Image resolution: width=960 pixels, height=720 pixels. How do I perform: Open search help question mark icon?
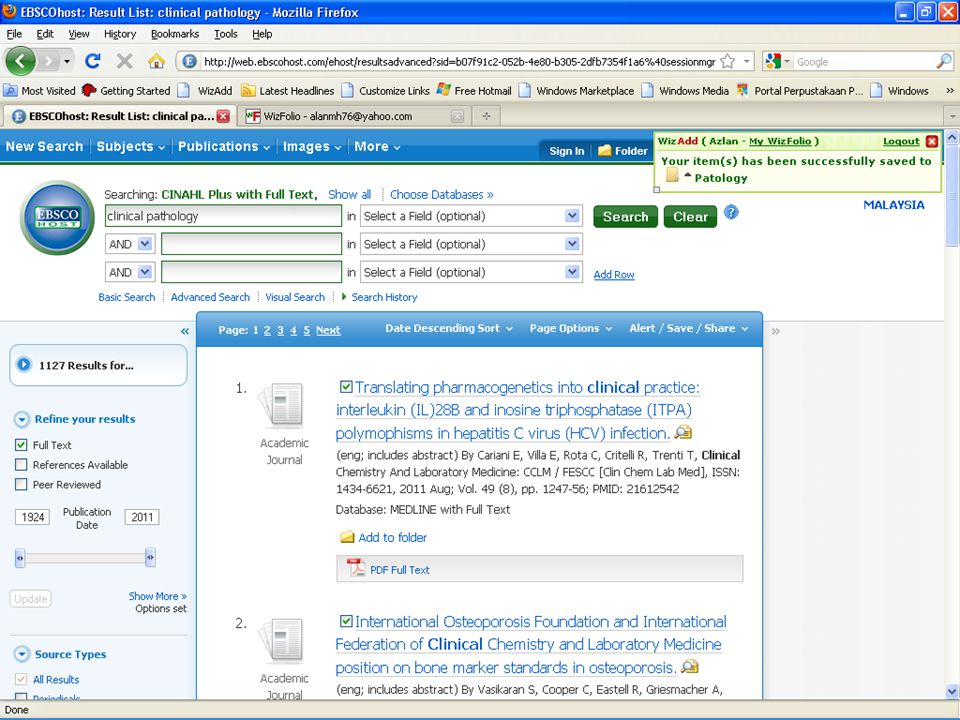coord(731,212)
